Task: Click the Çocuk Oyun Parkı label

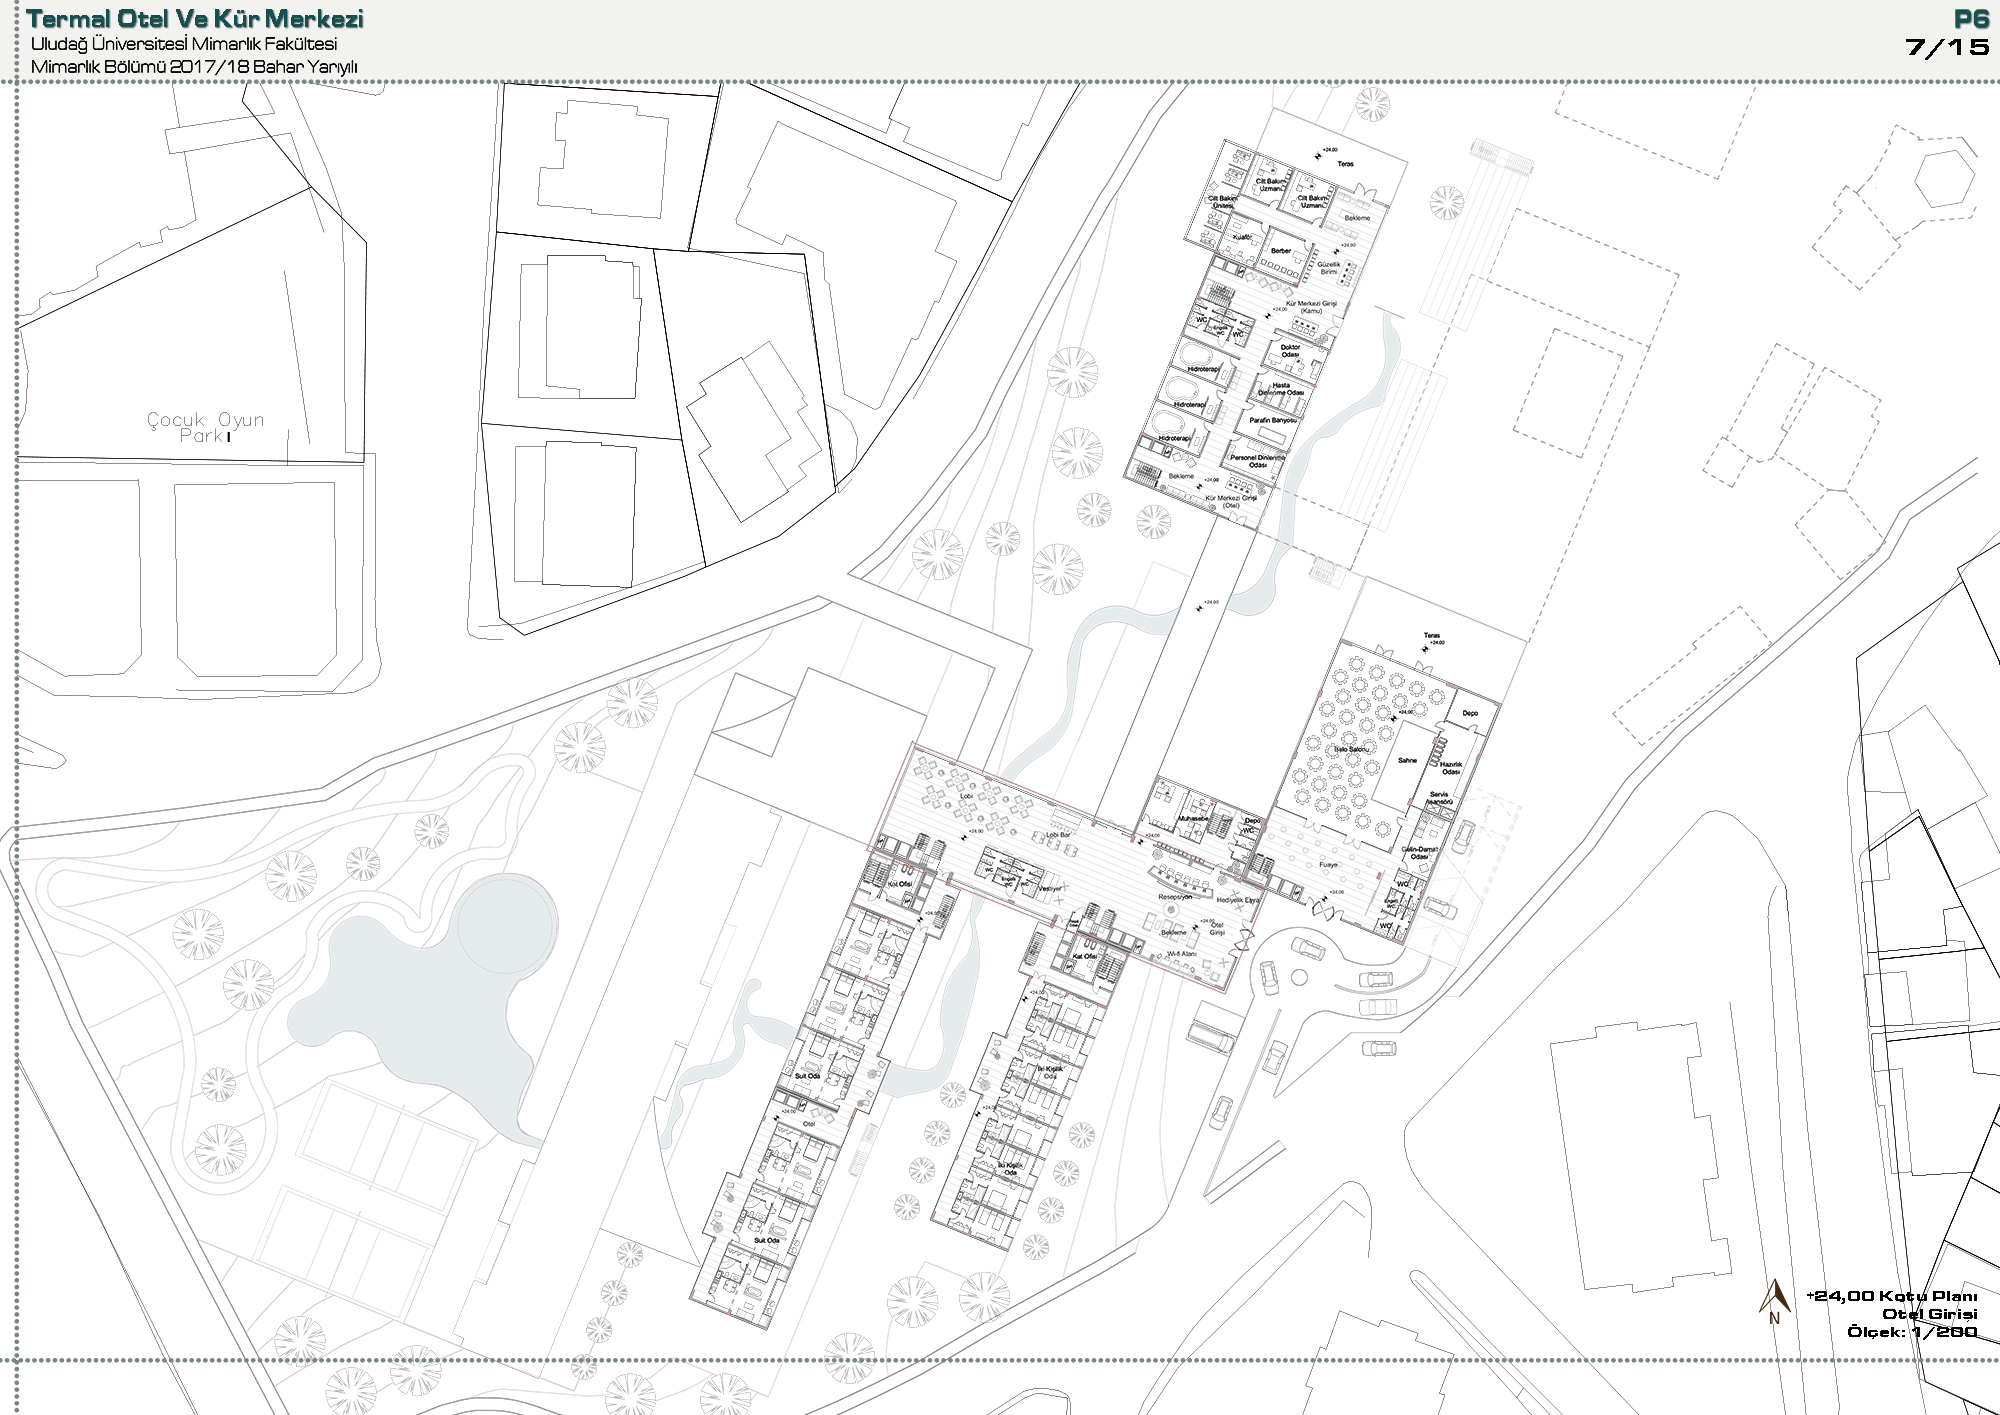Action: [205, 427]
